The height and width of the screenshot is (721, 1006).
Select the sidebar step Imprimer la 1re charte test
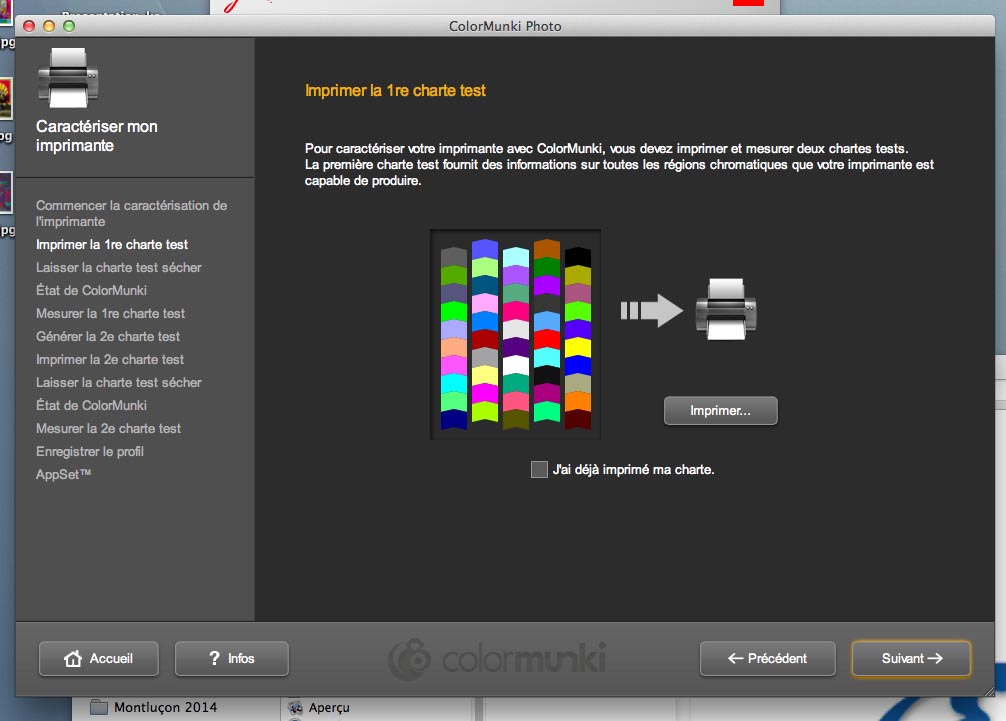(x=112, y=244)
